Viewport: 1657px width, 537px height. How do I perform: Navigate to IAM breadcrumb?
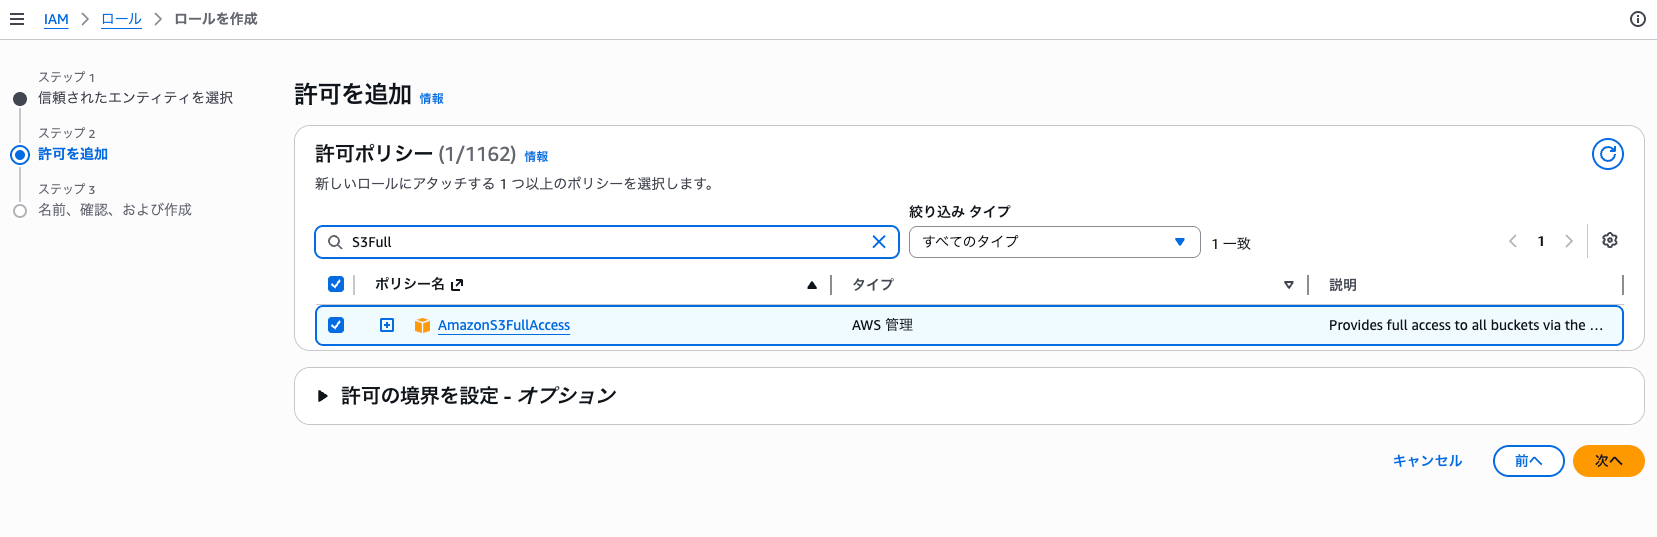(56, 19)
